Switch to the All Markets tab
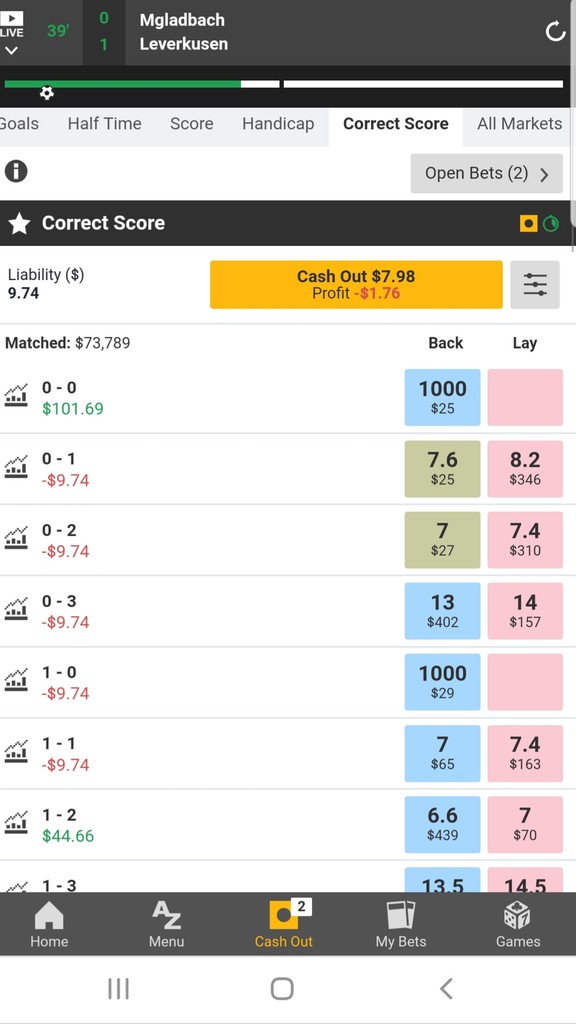Image resolution: width=576 pixels, height=1024 pixels. tap(519, 124)
